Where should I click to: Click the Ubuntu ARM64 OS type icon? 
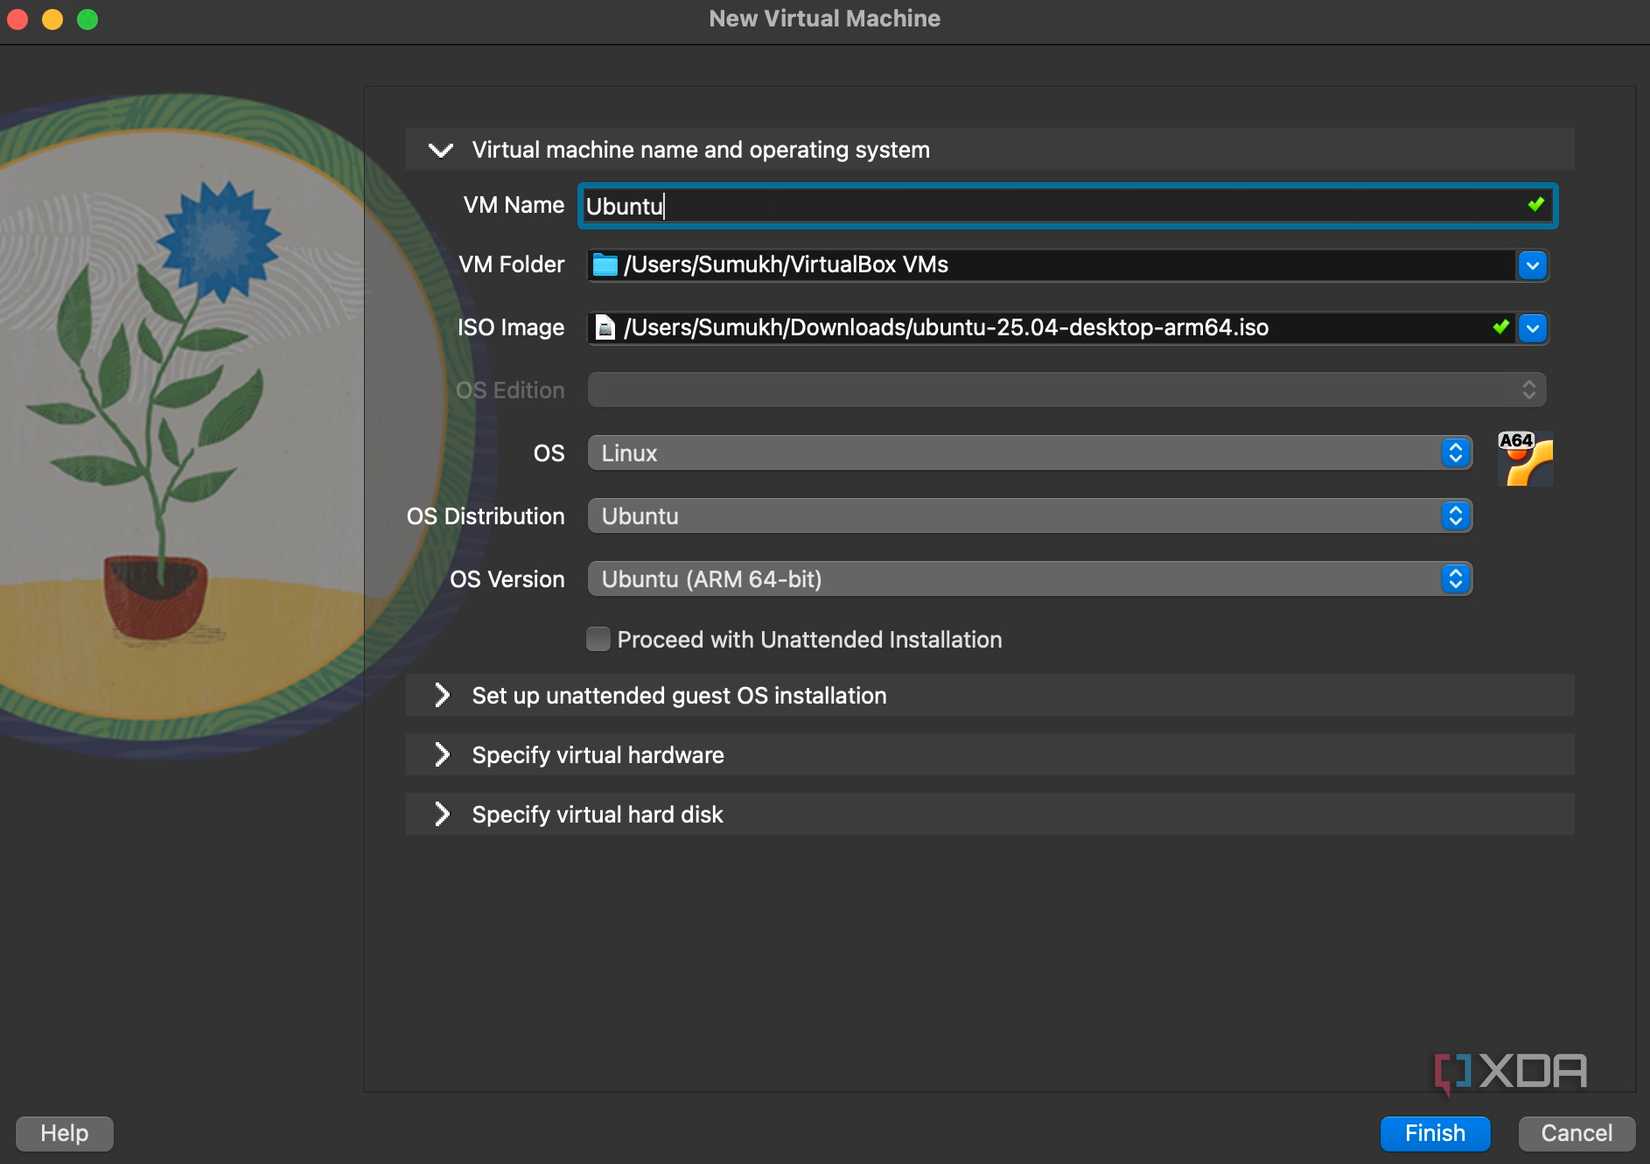click(1525, 459)
